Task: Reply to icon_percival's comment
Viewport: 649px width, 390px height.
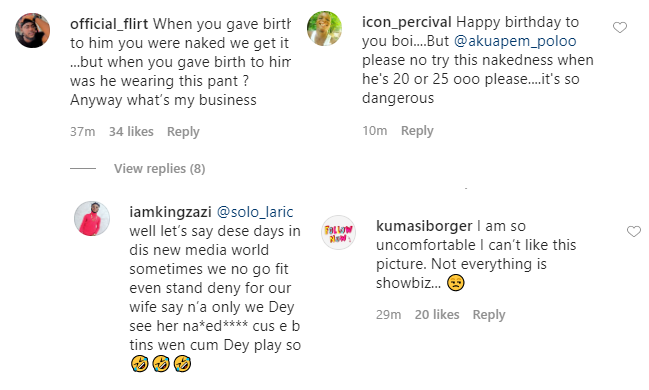Action: pos(417,131)
